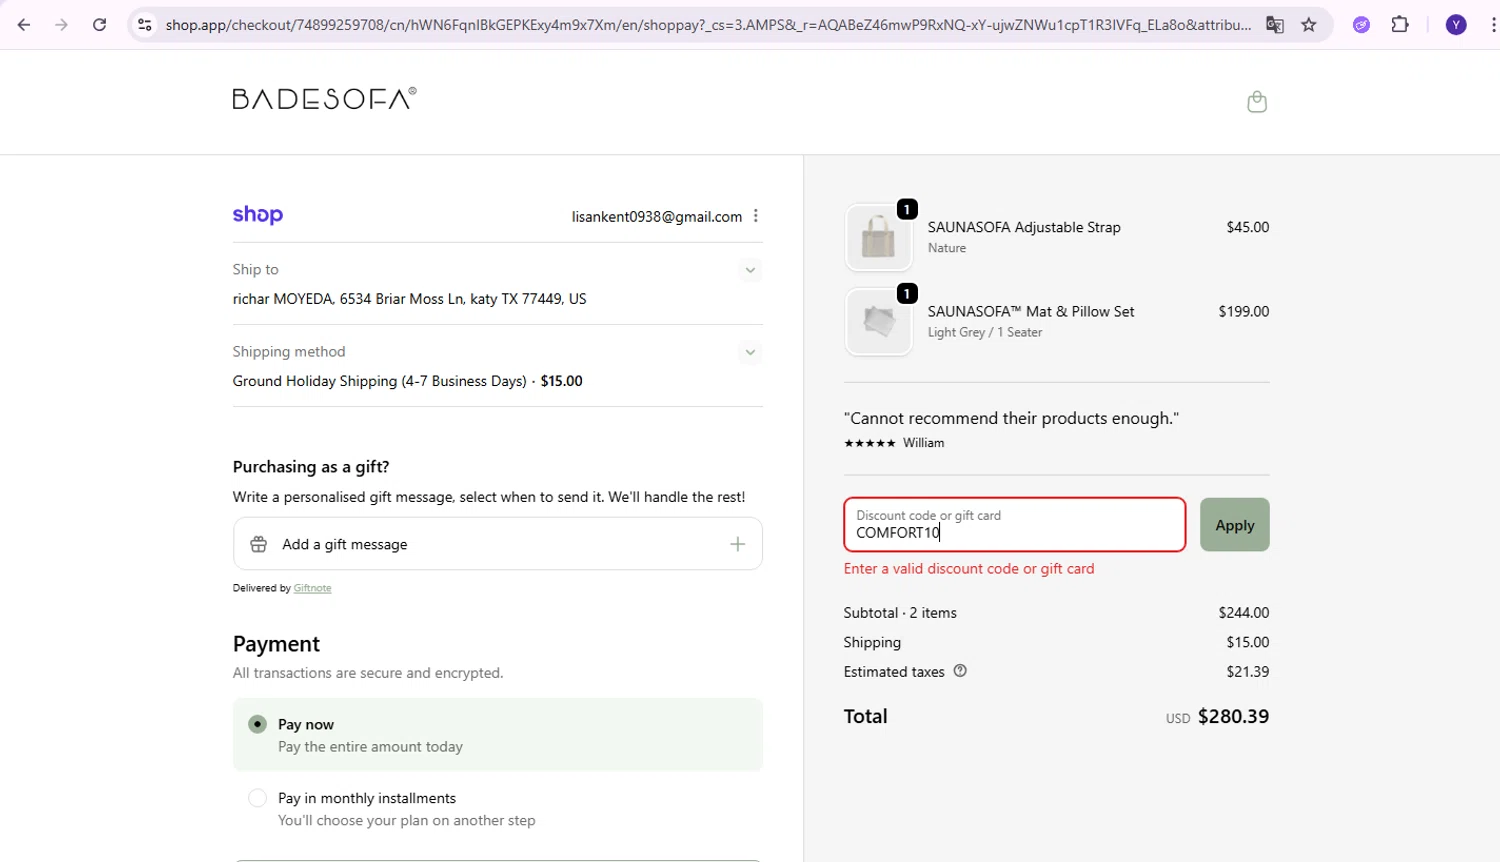Image resolution: width=1500 pixels, height=862 pixels.
Task: Focus the Discount code or gift card field
Action: point(1015,525)
